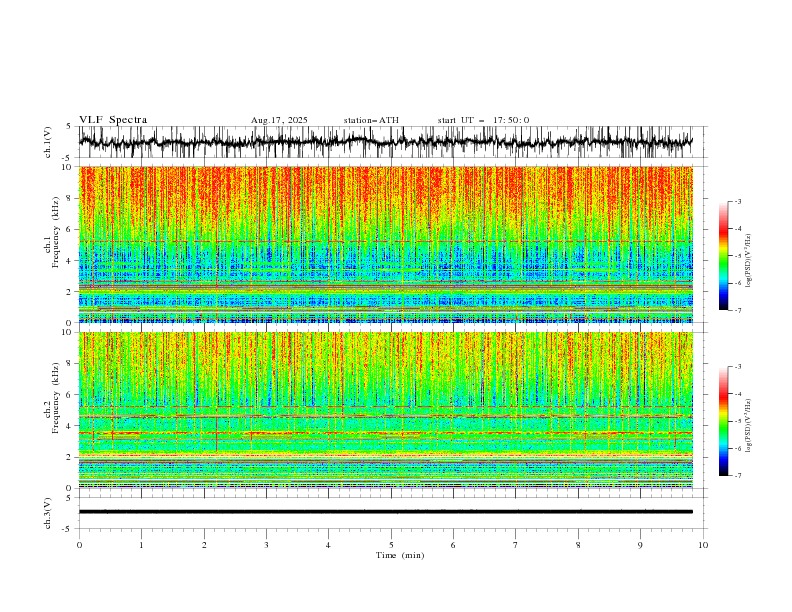Click the upper color scale bar for ch.1
This screenshot has height=612, width=792.
tap(724, 256)
